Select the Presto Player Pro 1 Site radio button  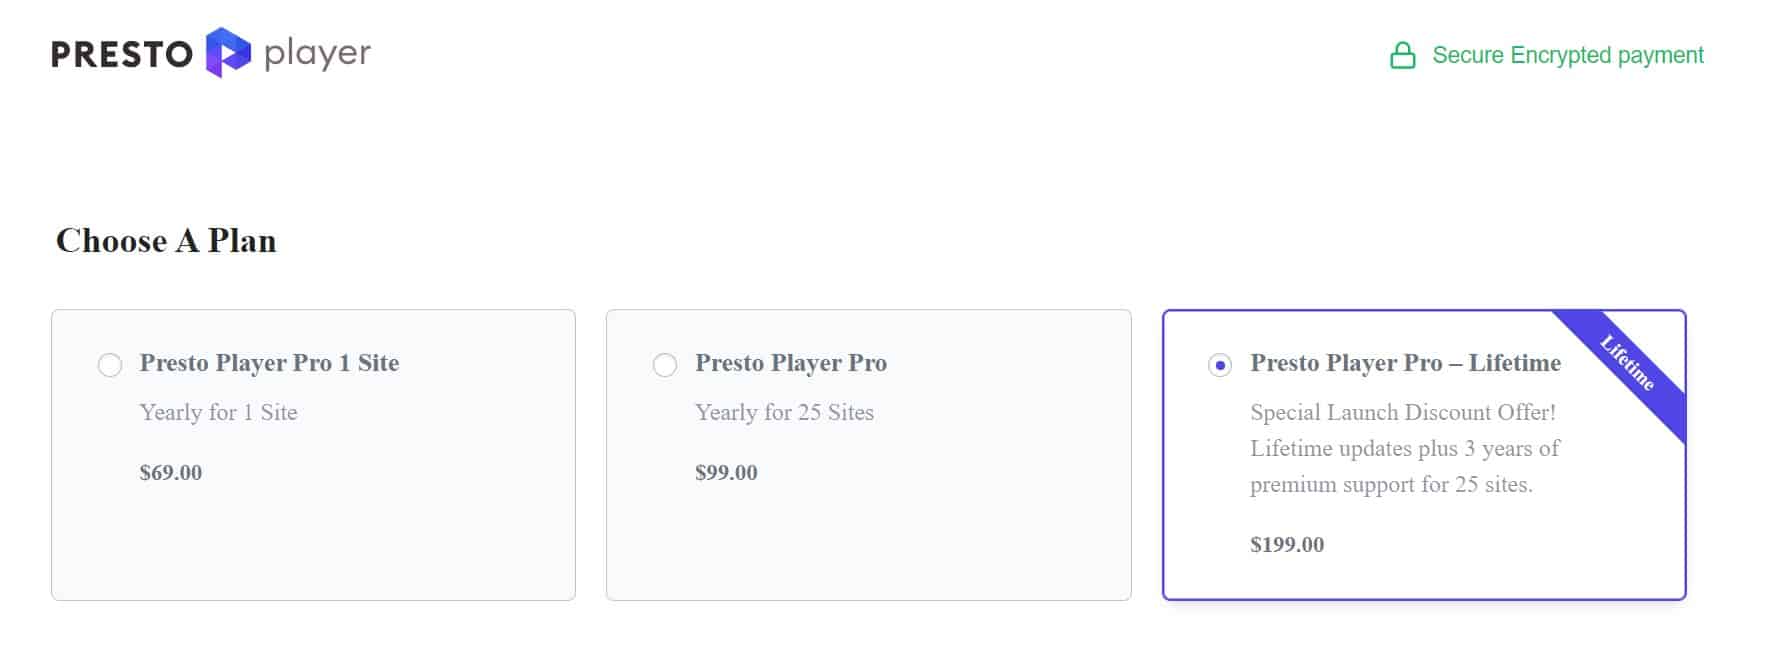pyautogui.click(x=110, y=365)
